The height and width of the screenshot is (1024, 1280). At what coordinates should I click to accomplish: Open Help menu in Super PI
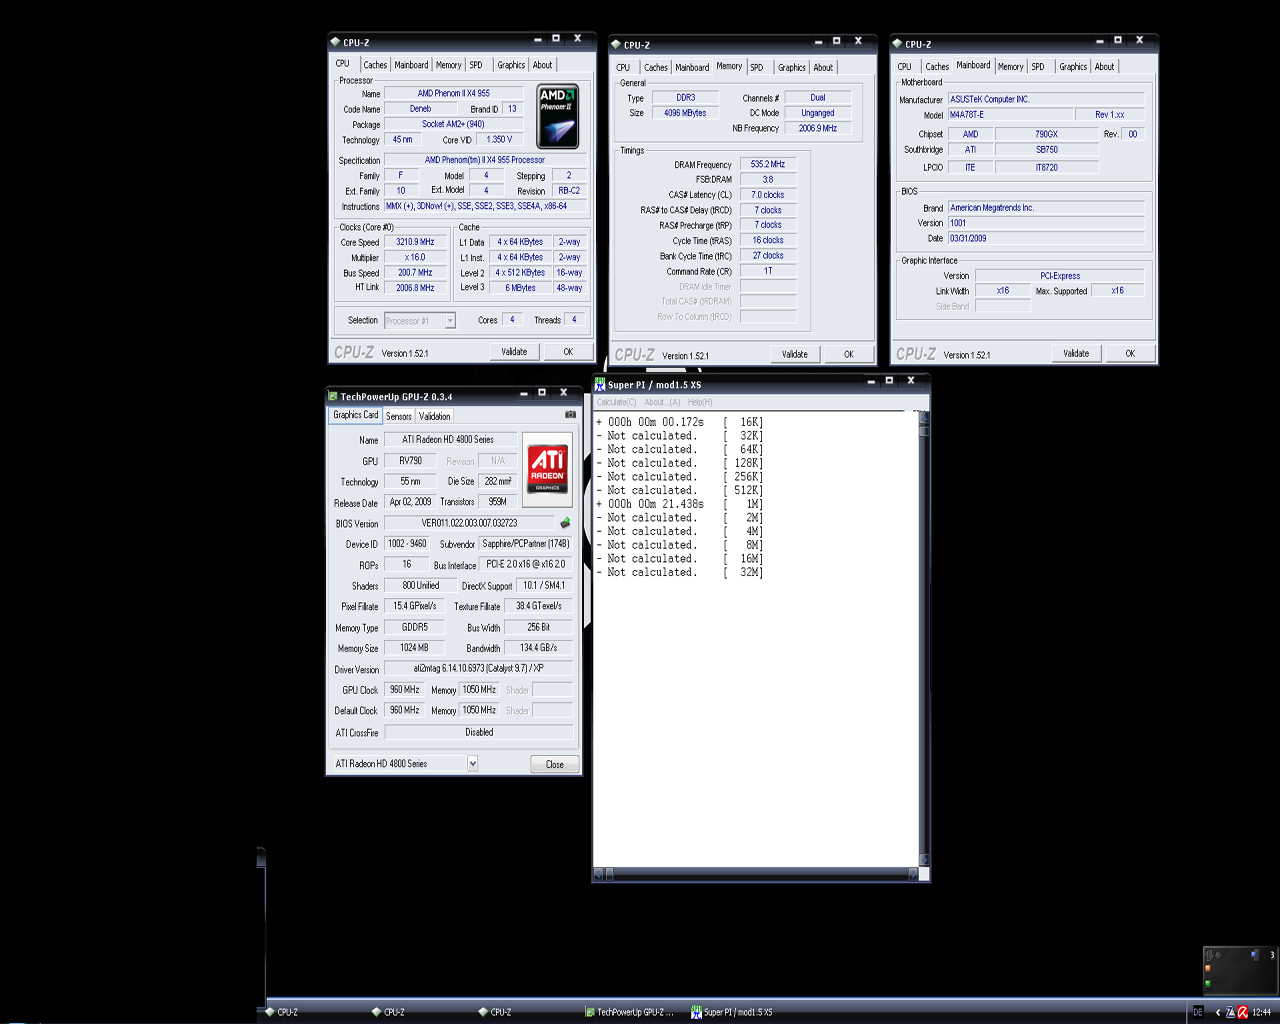(x=700, y=402)
